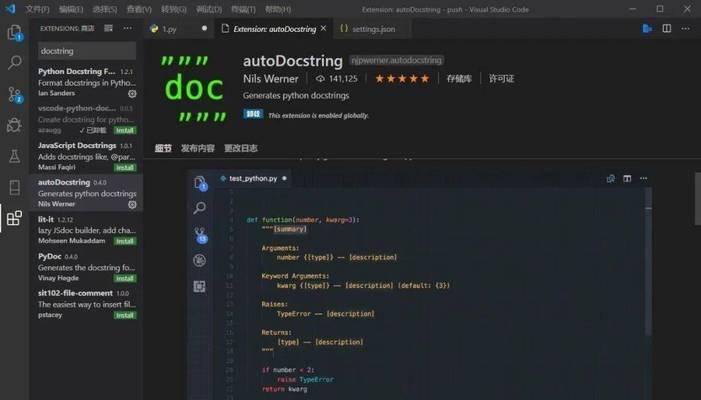Open editor more actions ellipsis

click(686, 29)
